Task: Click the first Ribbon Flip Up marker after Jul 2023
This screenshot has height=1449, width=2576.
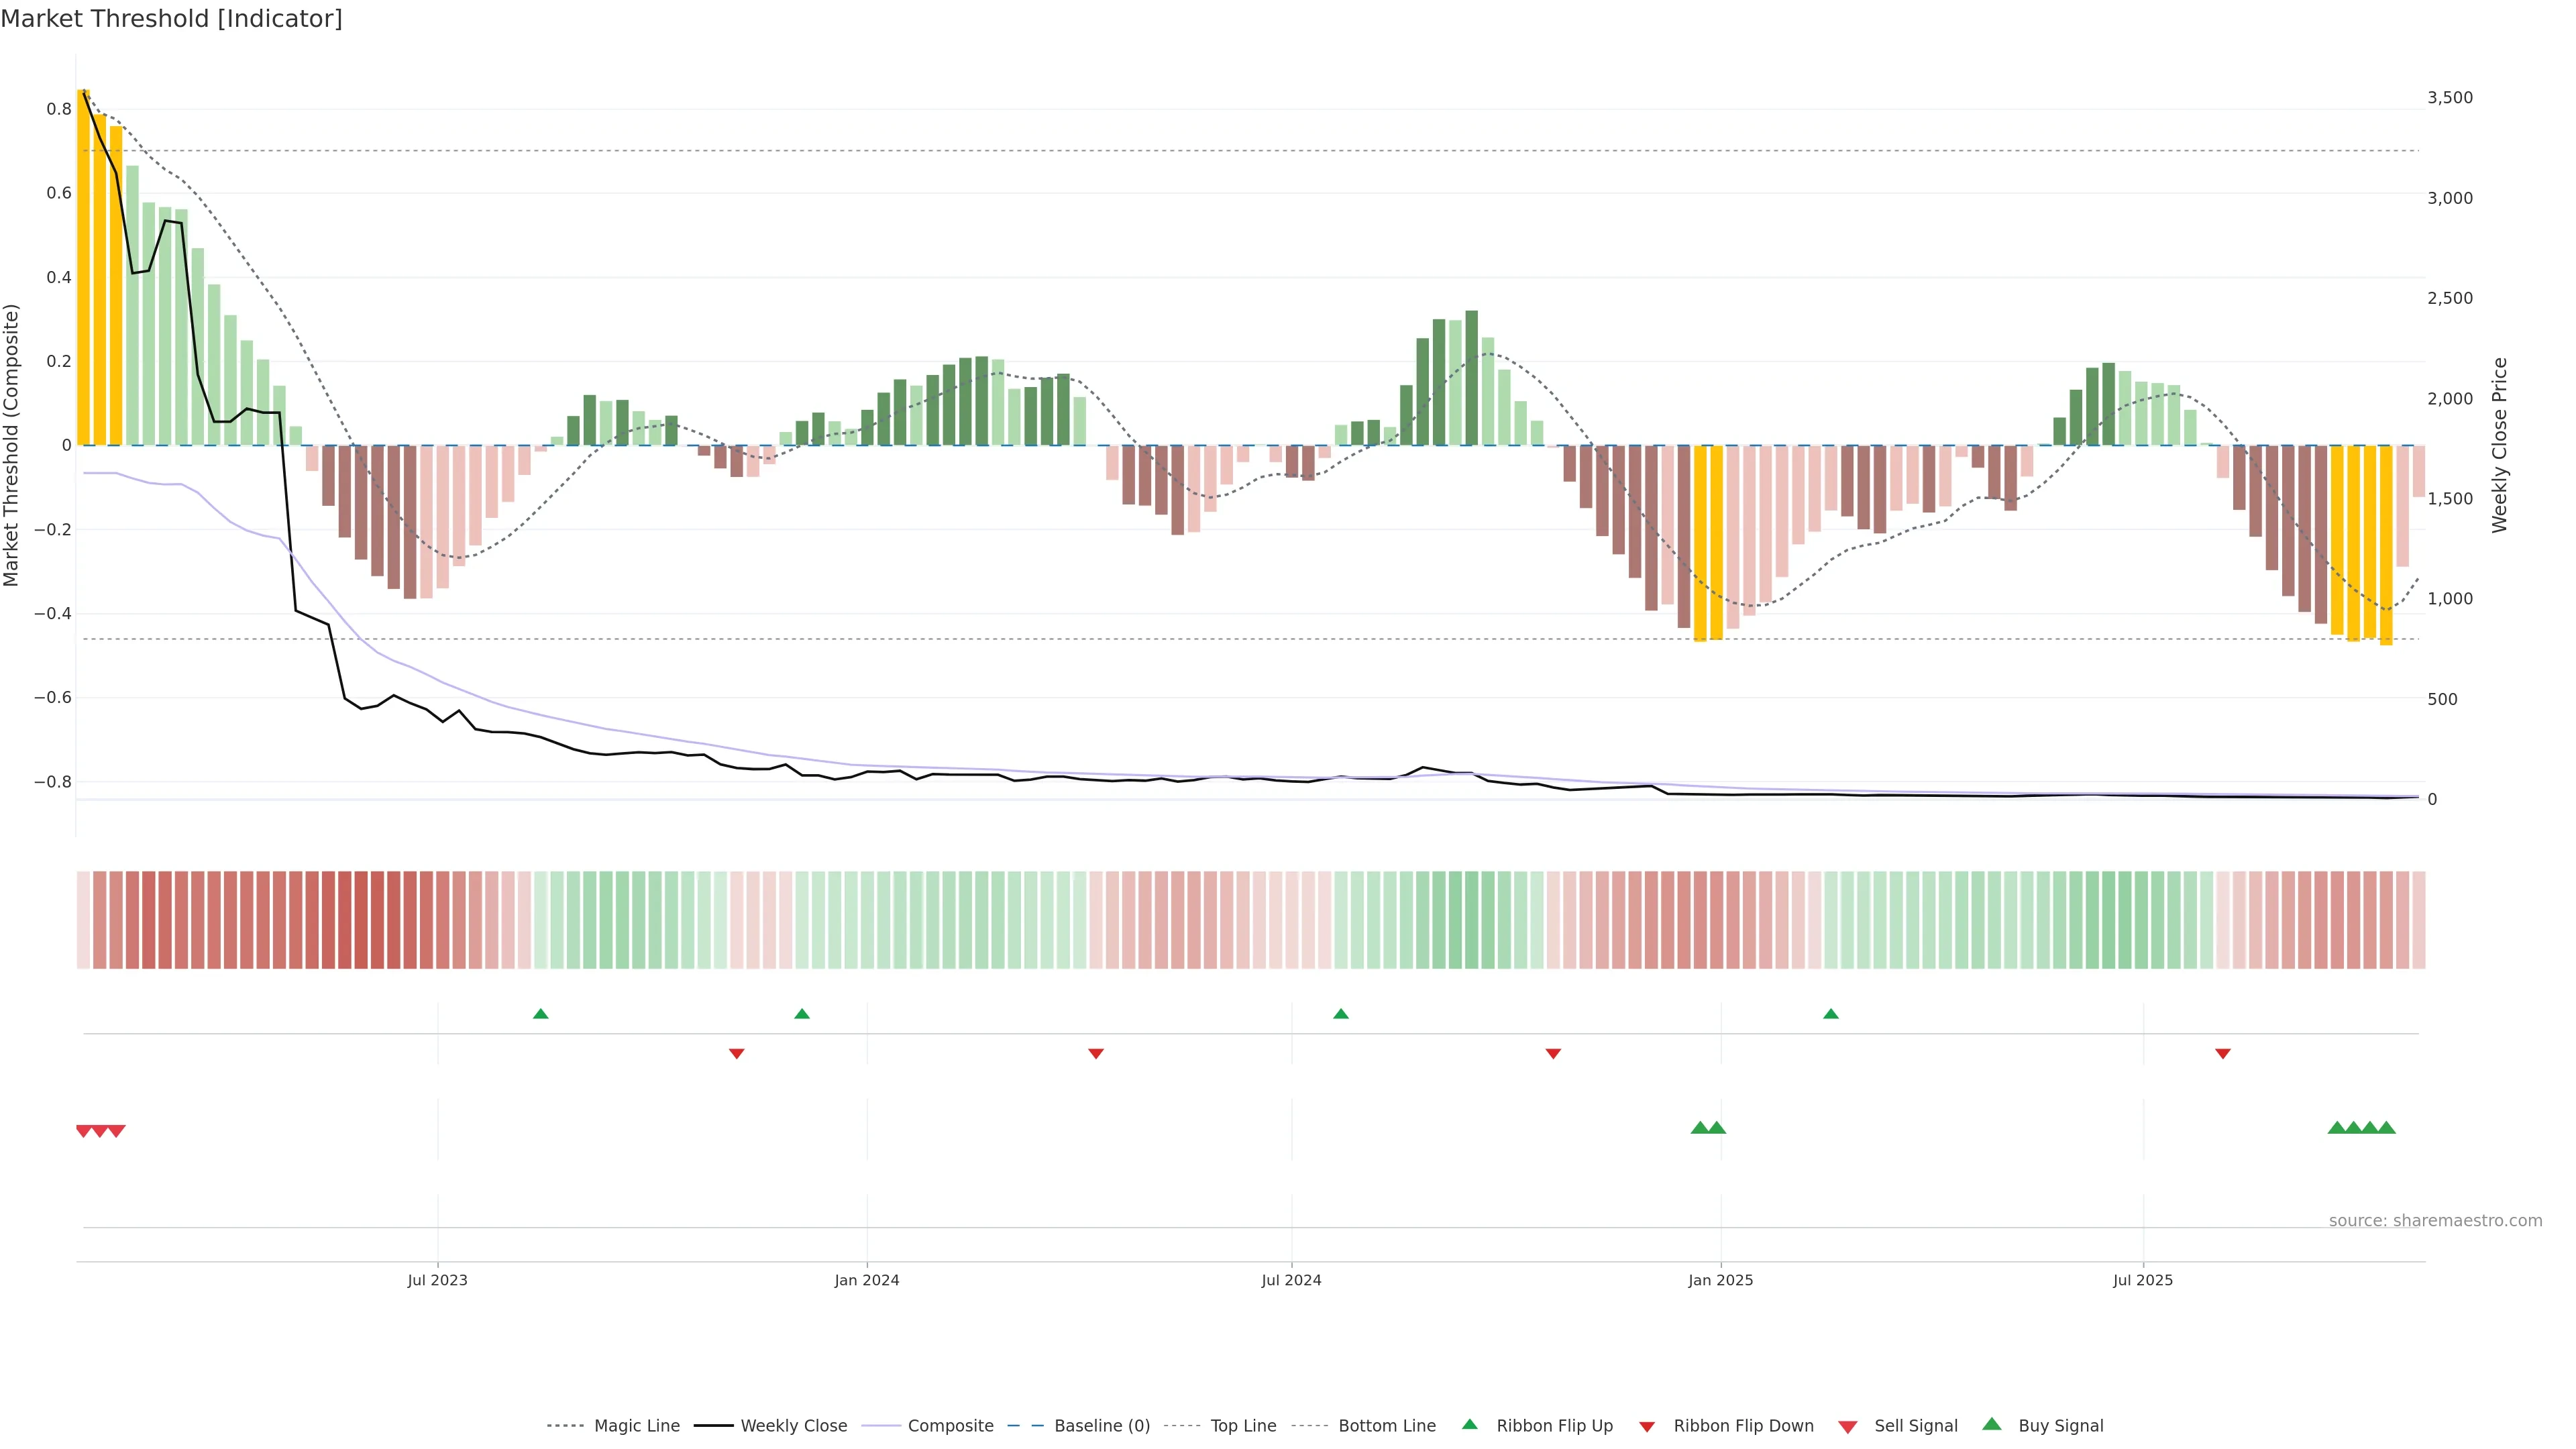Action: click(541, 1014)
